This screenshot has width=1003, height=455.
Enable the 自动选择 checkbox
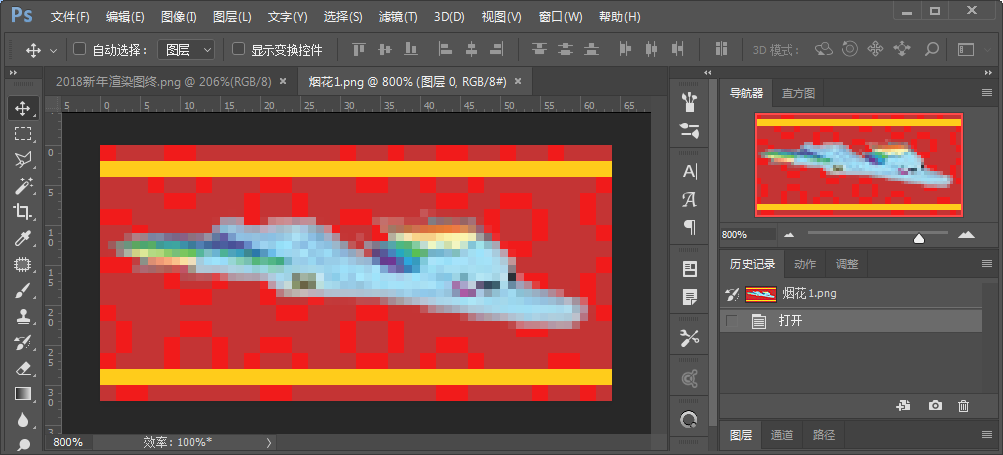click(79, 49)
